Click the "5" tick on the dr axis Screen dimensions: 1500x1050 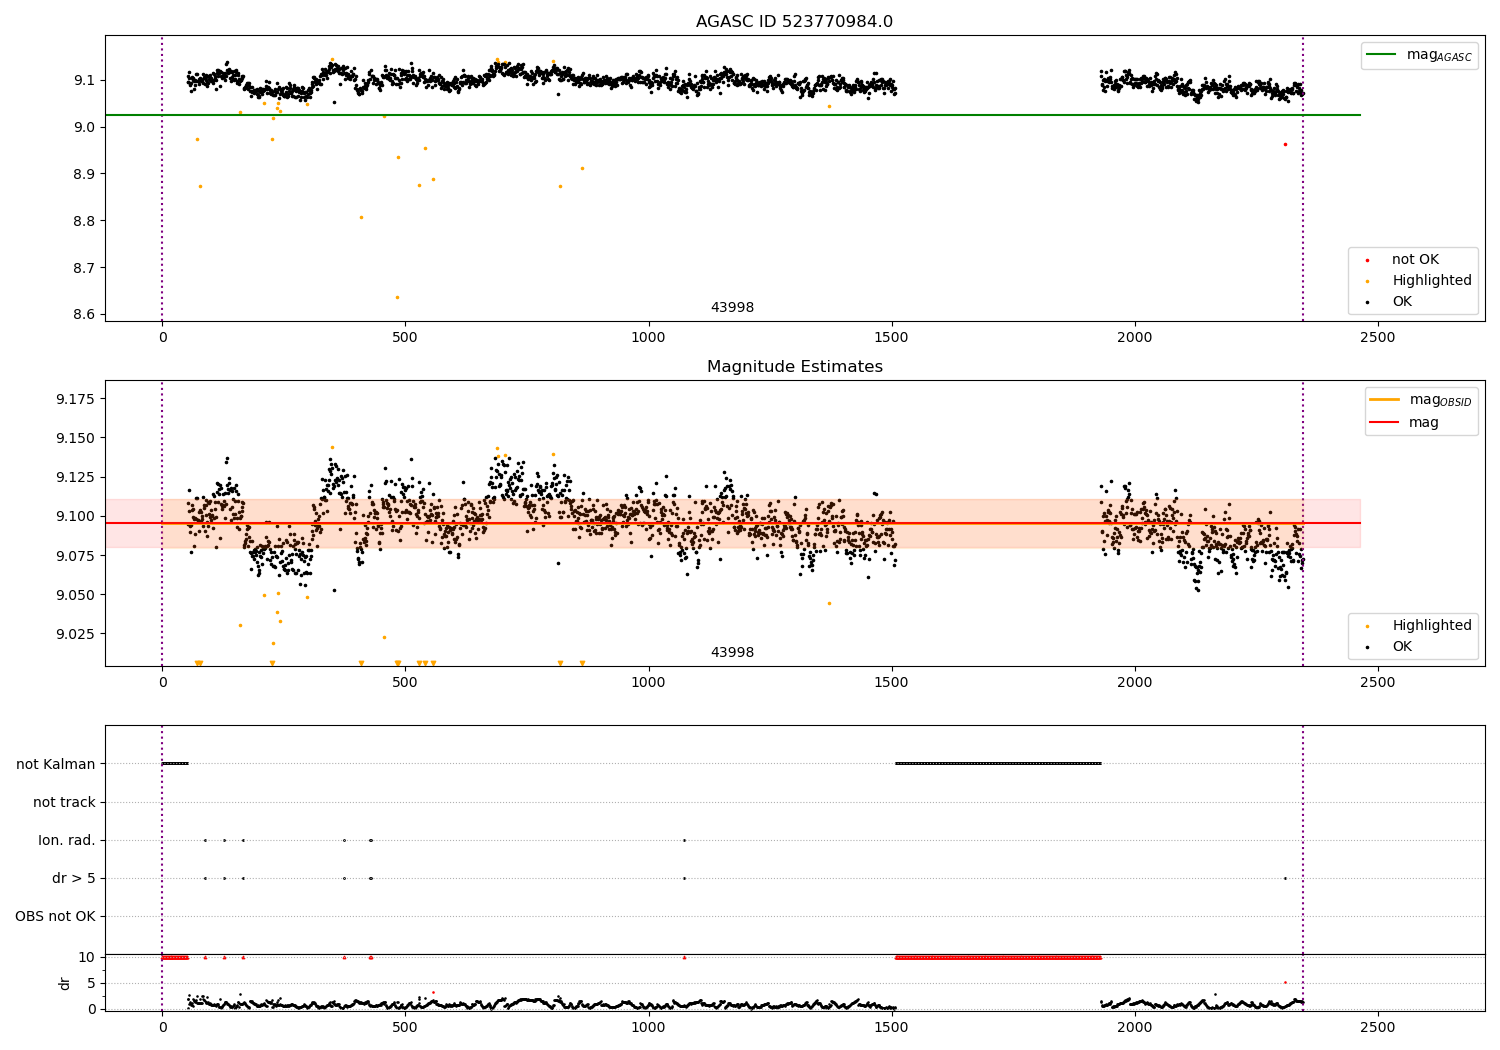click(x=91, y=983)
